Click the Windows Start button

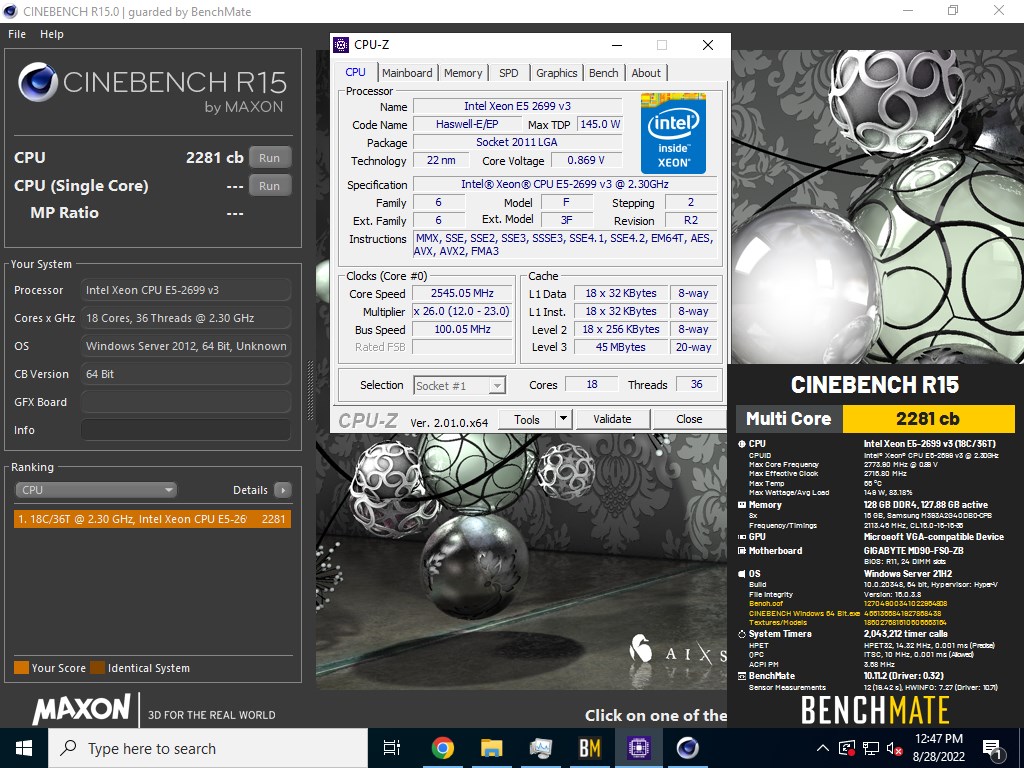24,748
